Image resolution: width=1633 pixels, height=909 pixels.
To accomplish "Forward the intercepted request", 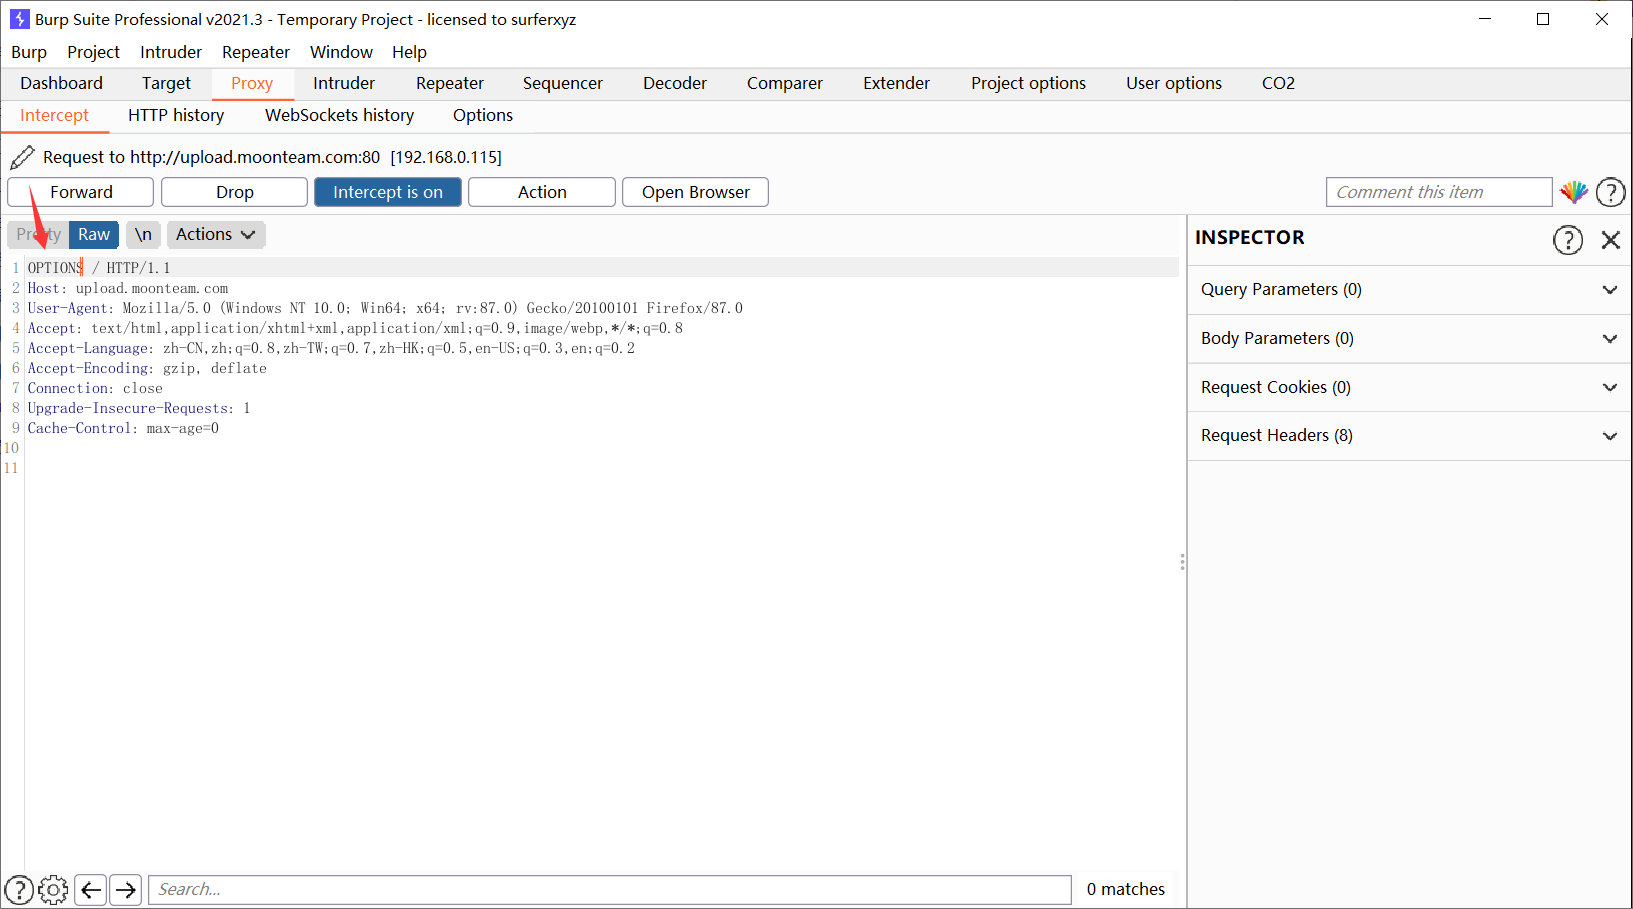I will 81,192.
